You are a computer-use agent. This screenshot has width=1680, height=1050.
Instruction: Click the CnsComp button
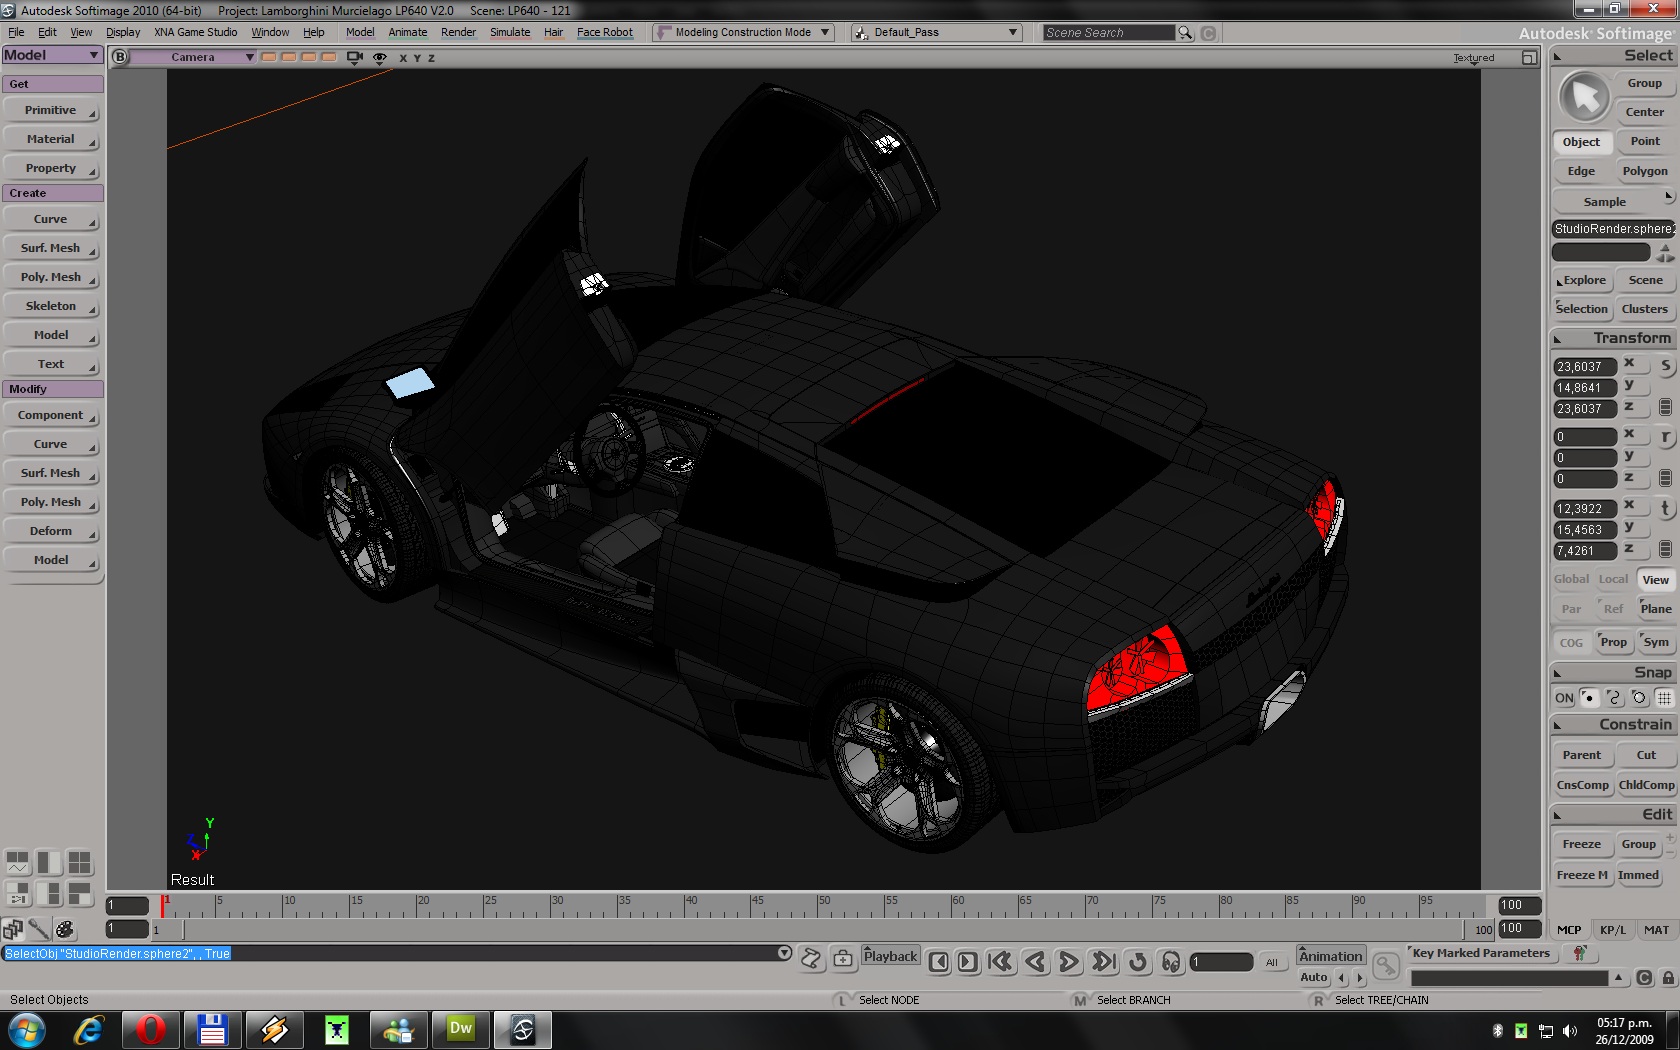pyautogui.click(x=1582, y=786)
